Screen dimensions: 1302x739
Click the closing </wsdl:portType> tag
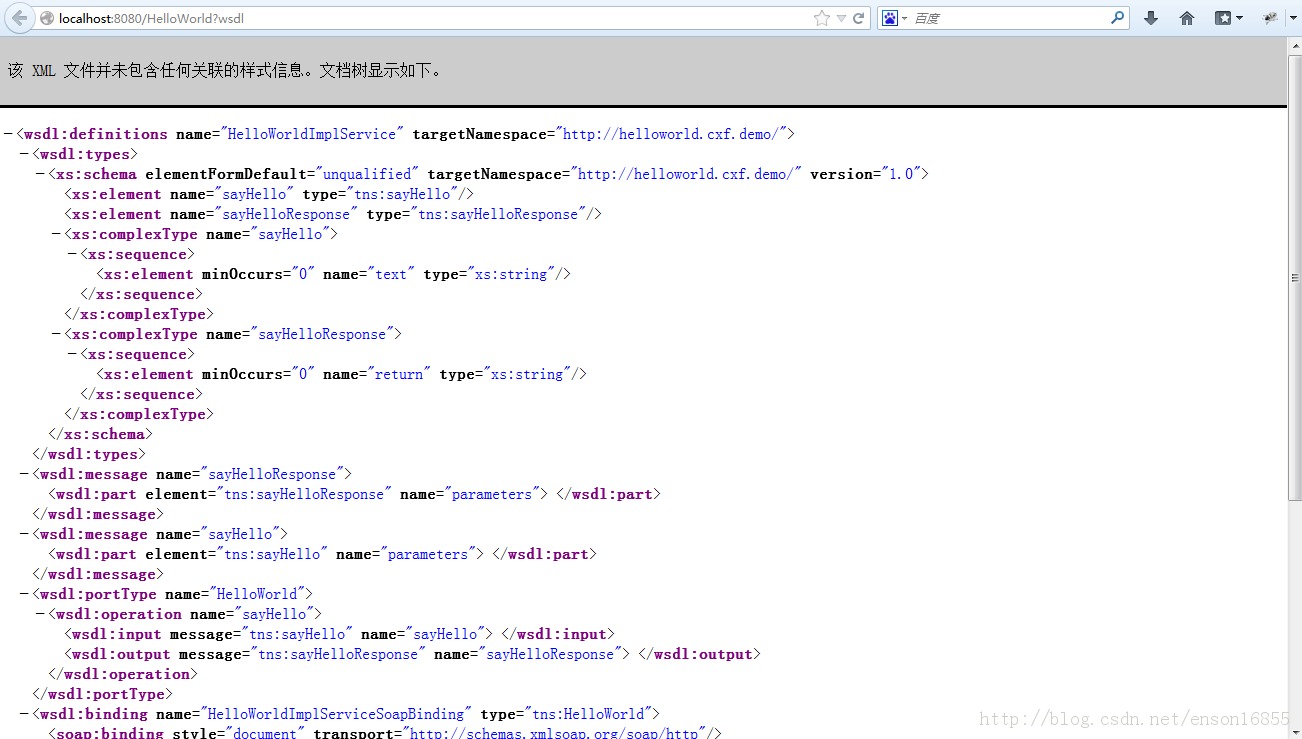103,694
